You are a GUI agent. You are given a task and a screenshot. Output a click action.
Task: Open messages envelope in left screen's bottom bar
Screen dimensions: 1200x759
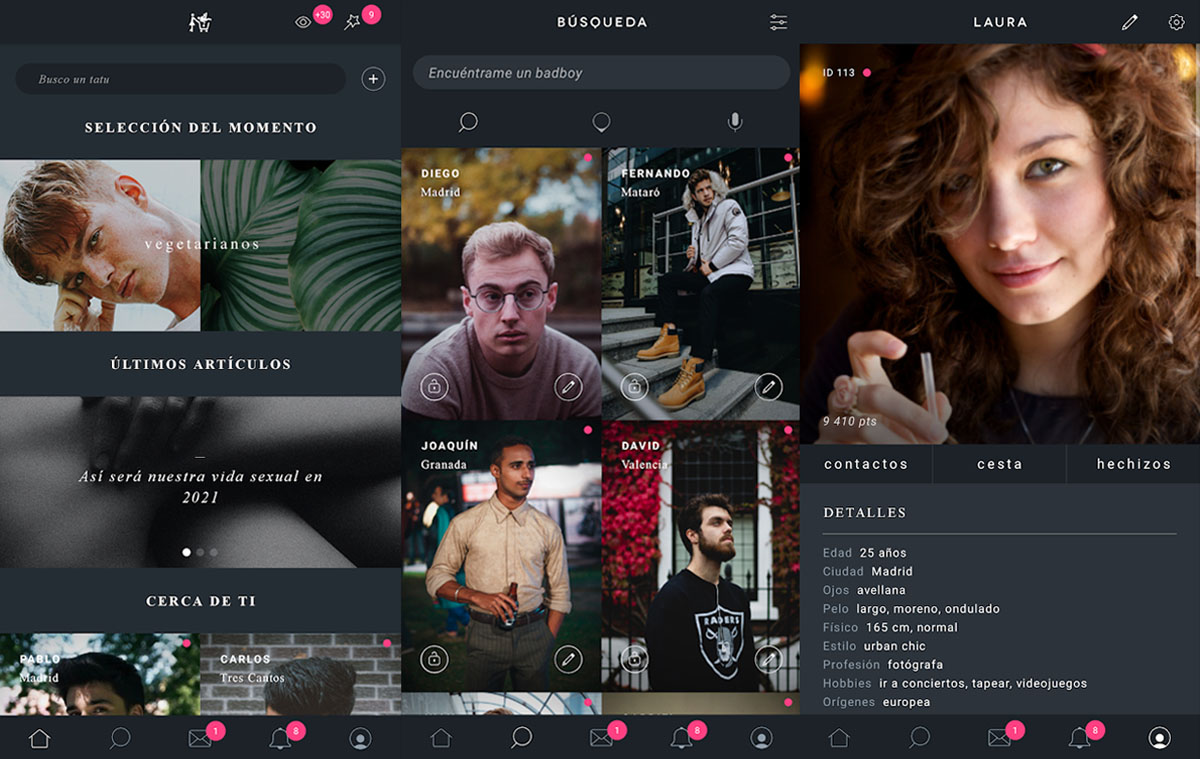199,739
